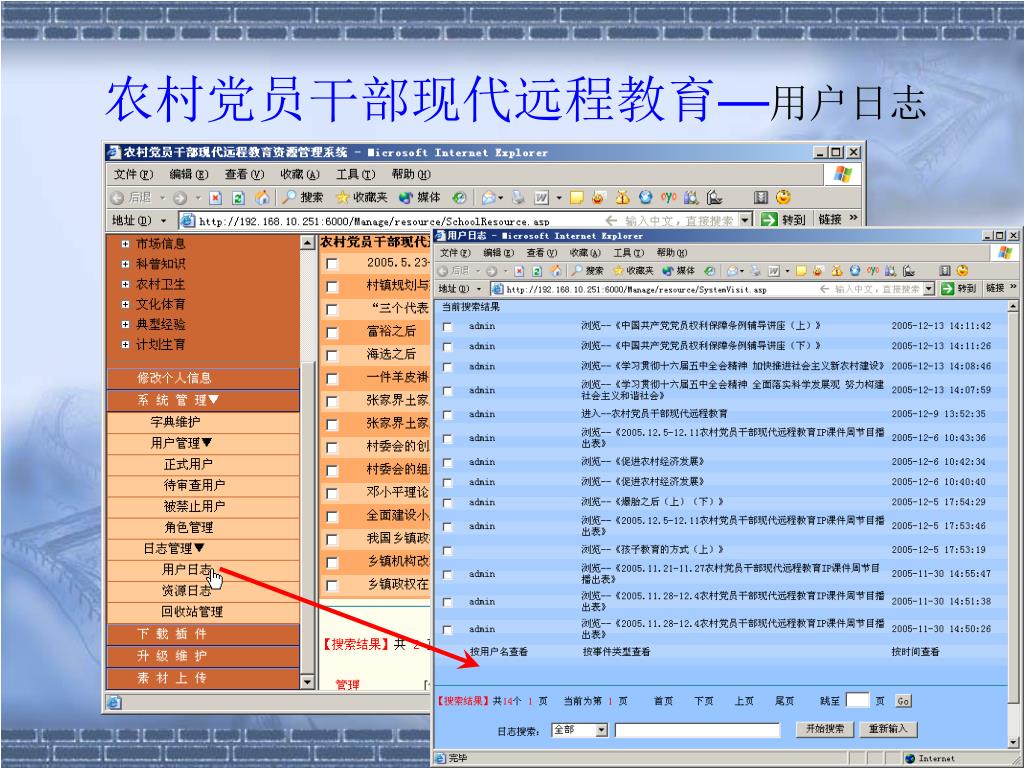Click Refresh icon in 用户日志 window toolbar
The height and width of the screenshot is (768, 1024).
point(537,271)
